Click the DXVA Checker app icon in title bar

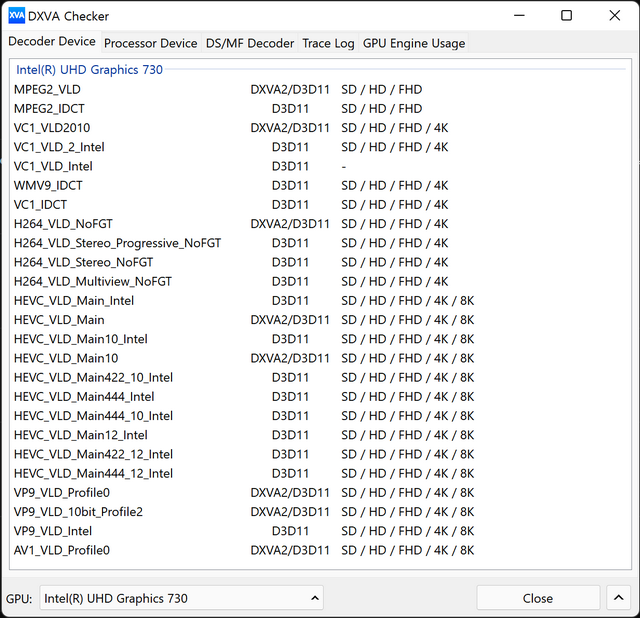point(16,16)
